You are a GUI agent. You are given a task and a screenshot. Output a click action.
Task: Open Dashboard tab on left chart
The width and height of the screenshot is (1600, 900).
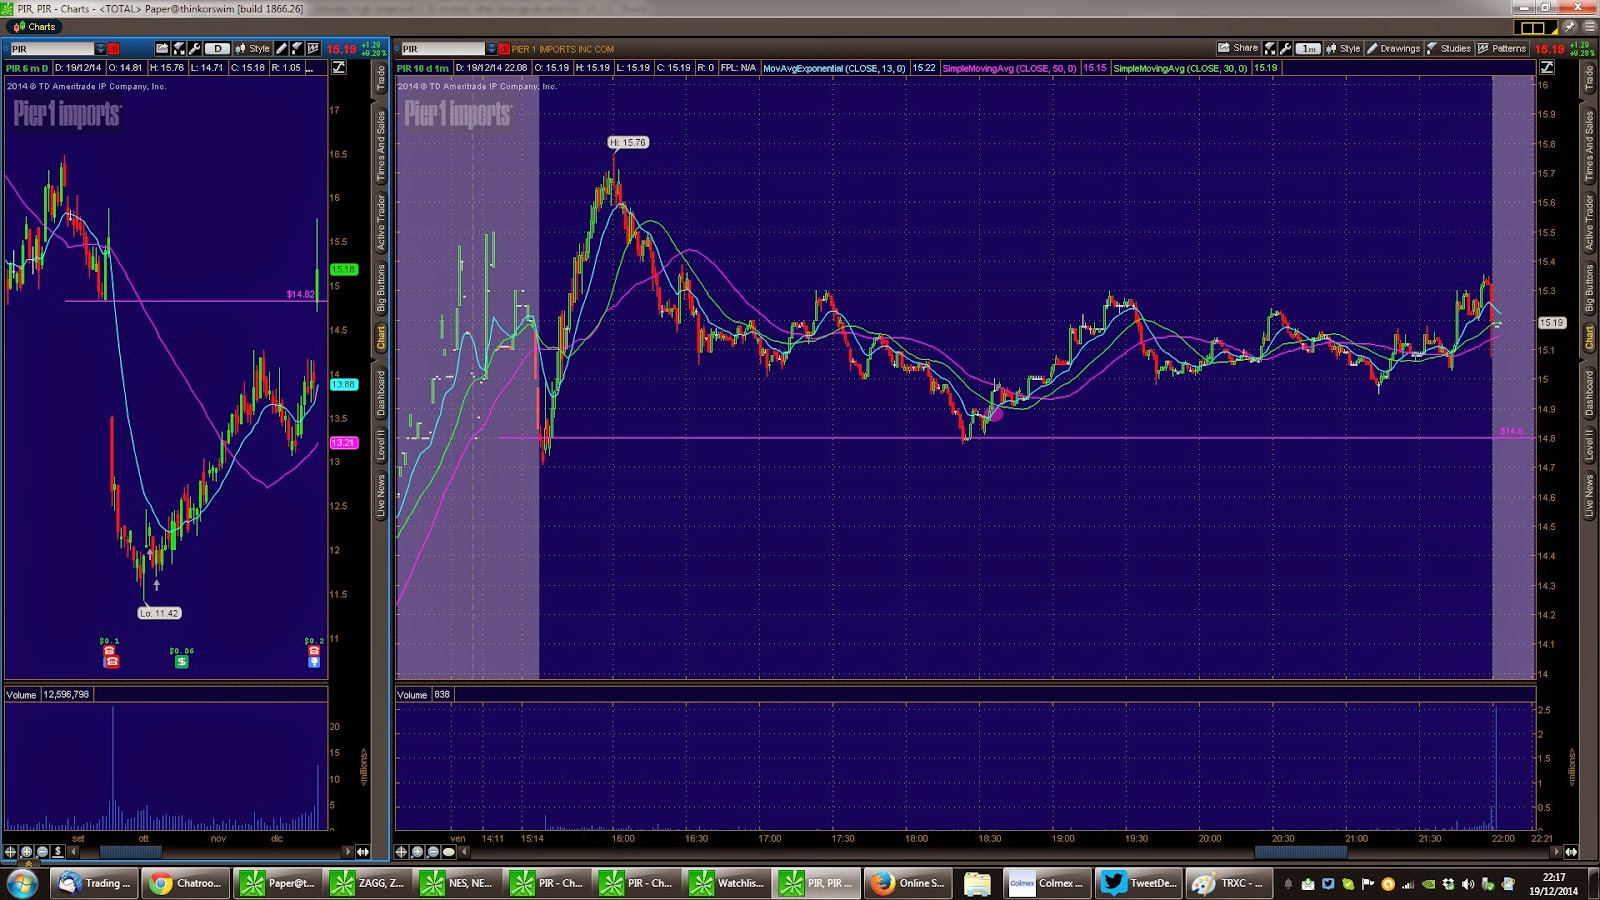[381, 393]
